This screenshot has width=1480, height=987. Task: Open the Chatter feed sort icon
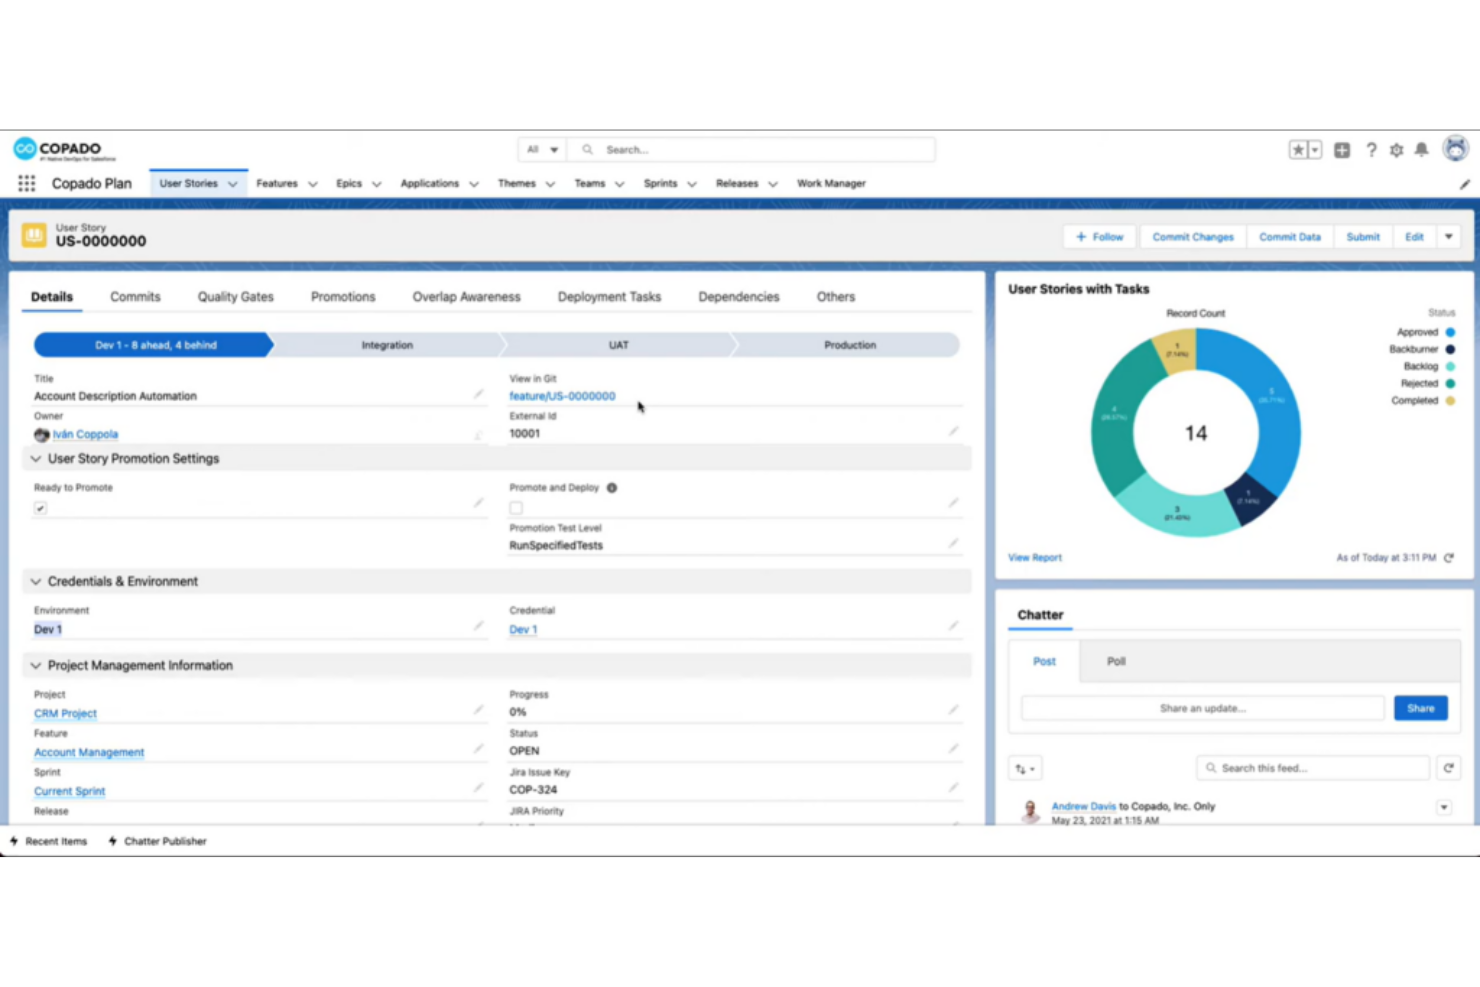1025,769
